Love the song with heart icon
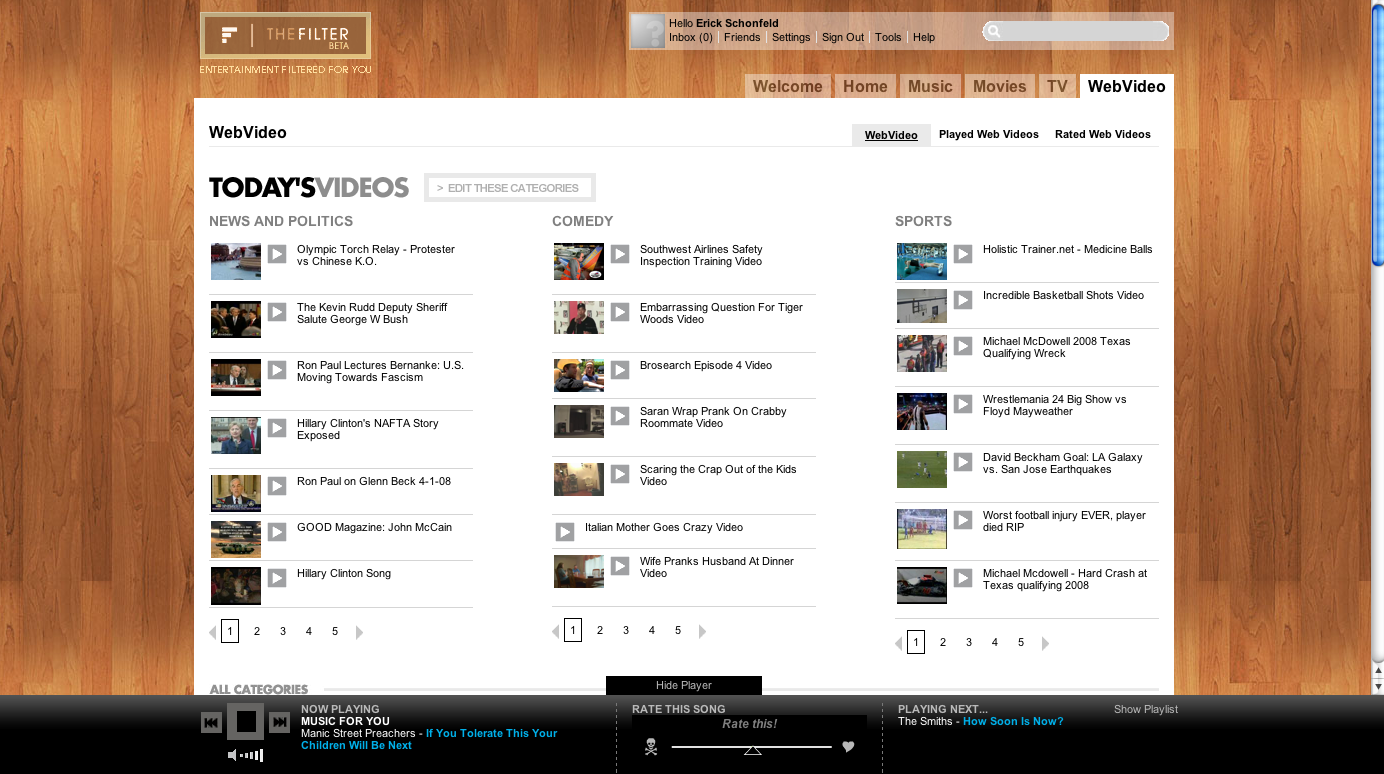The width and height of the screenshot is (1384, 774). (848, 746)
